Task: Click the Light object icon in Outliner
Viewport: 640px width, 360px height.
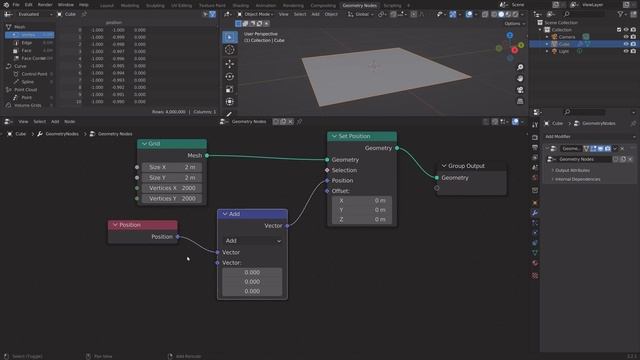Action: tap(554, 51)
